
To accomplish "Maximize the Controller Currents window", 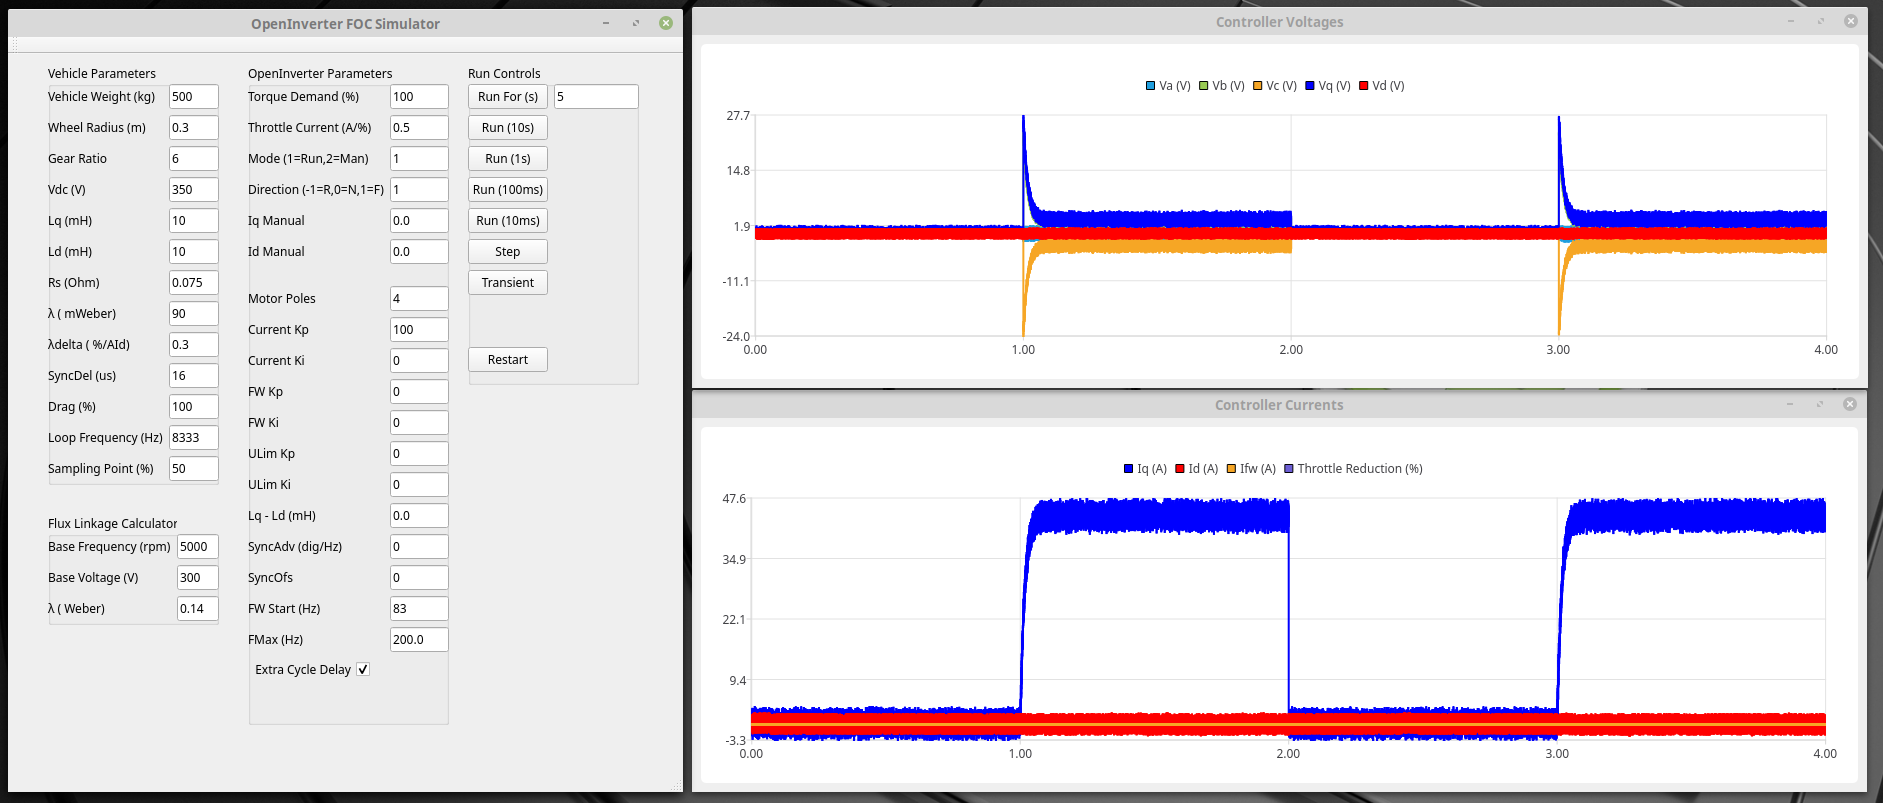I will click(x=1820, y=404).
